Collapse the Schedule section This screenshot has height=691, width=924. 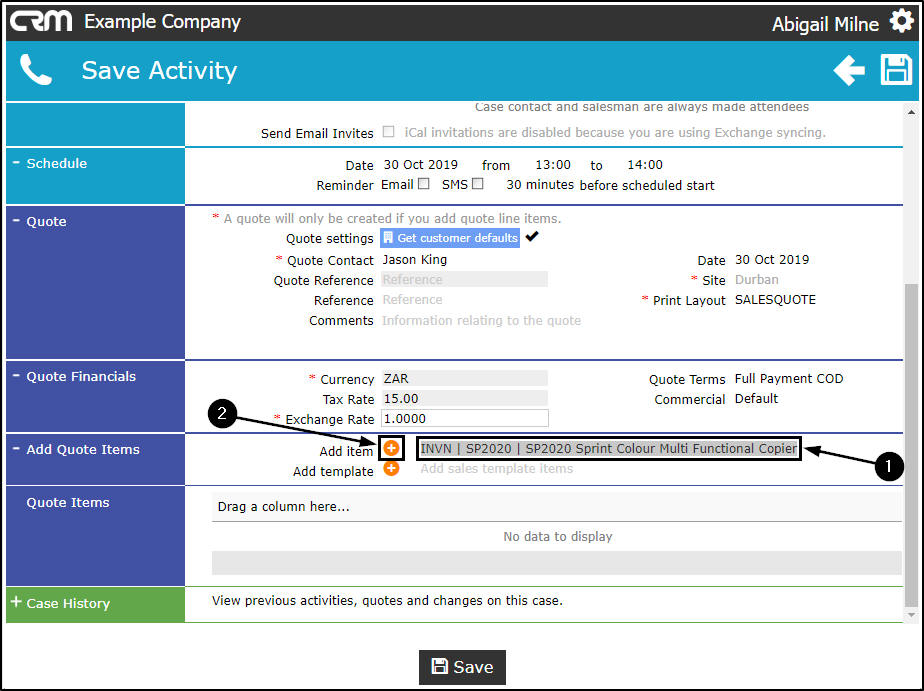click(16, 163)
